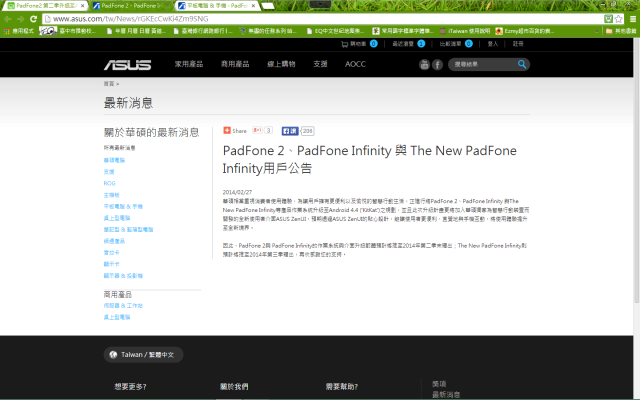
Task: Click the article date 2014/02/27
Action: [237, 192]
